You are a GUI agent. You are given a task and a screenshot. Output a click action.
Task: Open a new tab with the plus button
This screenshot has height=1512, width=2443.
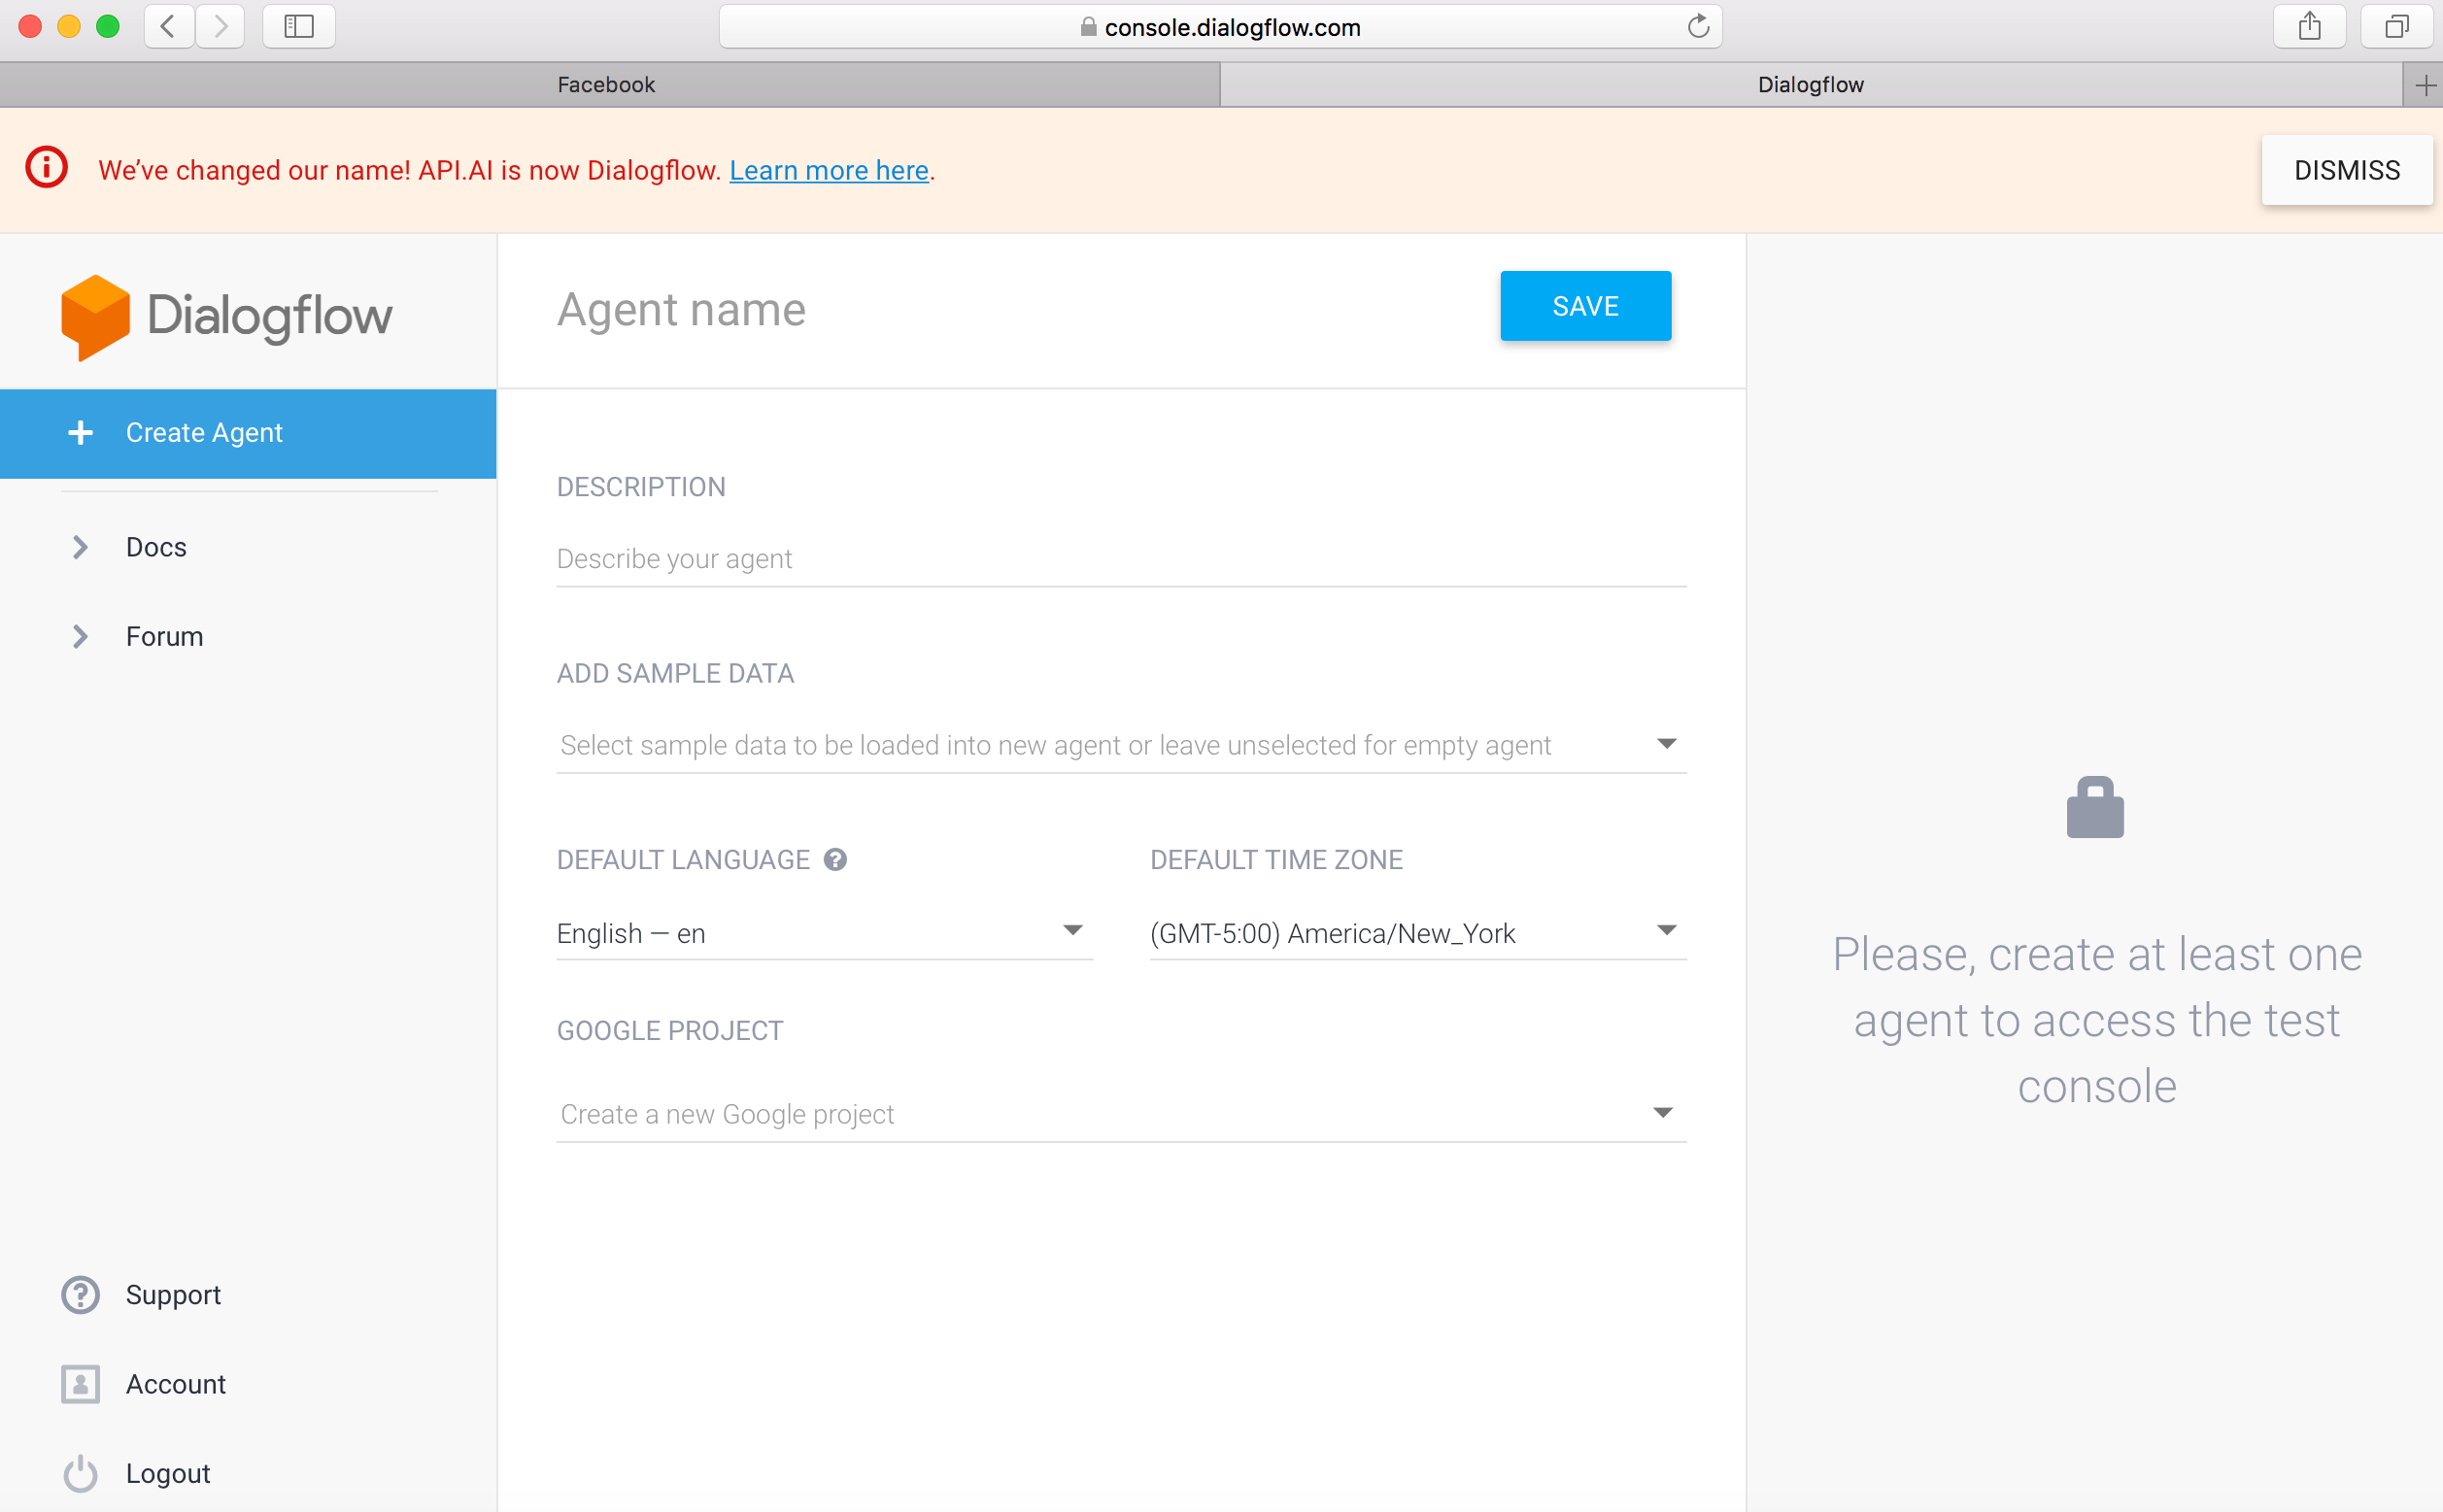pos(2424,86)
